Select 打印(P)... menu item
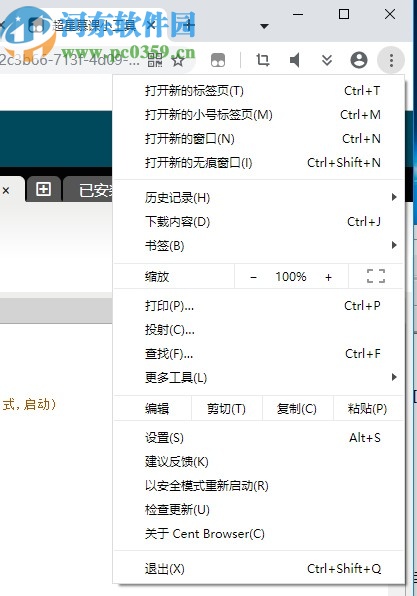This screenshot has height=596, width=417. (x=258, y=306)
